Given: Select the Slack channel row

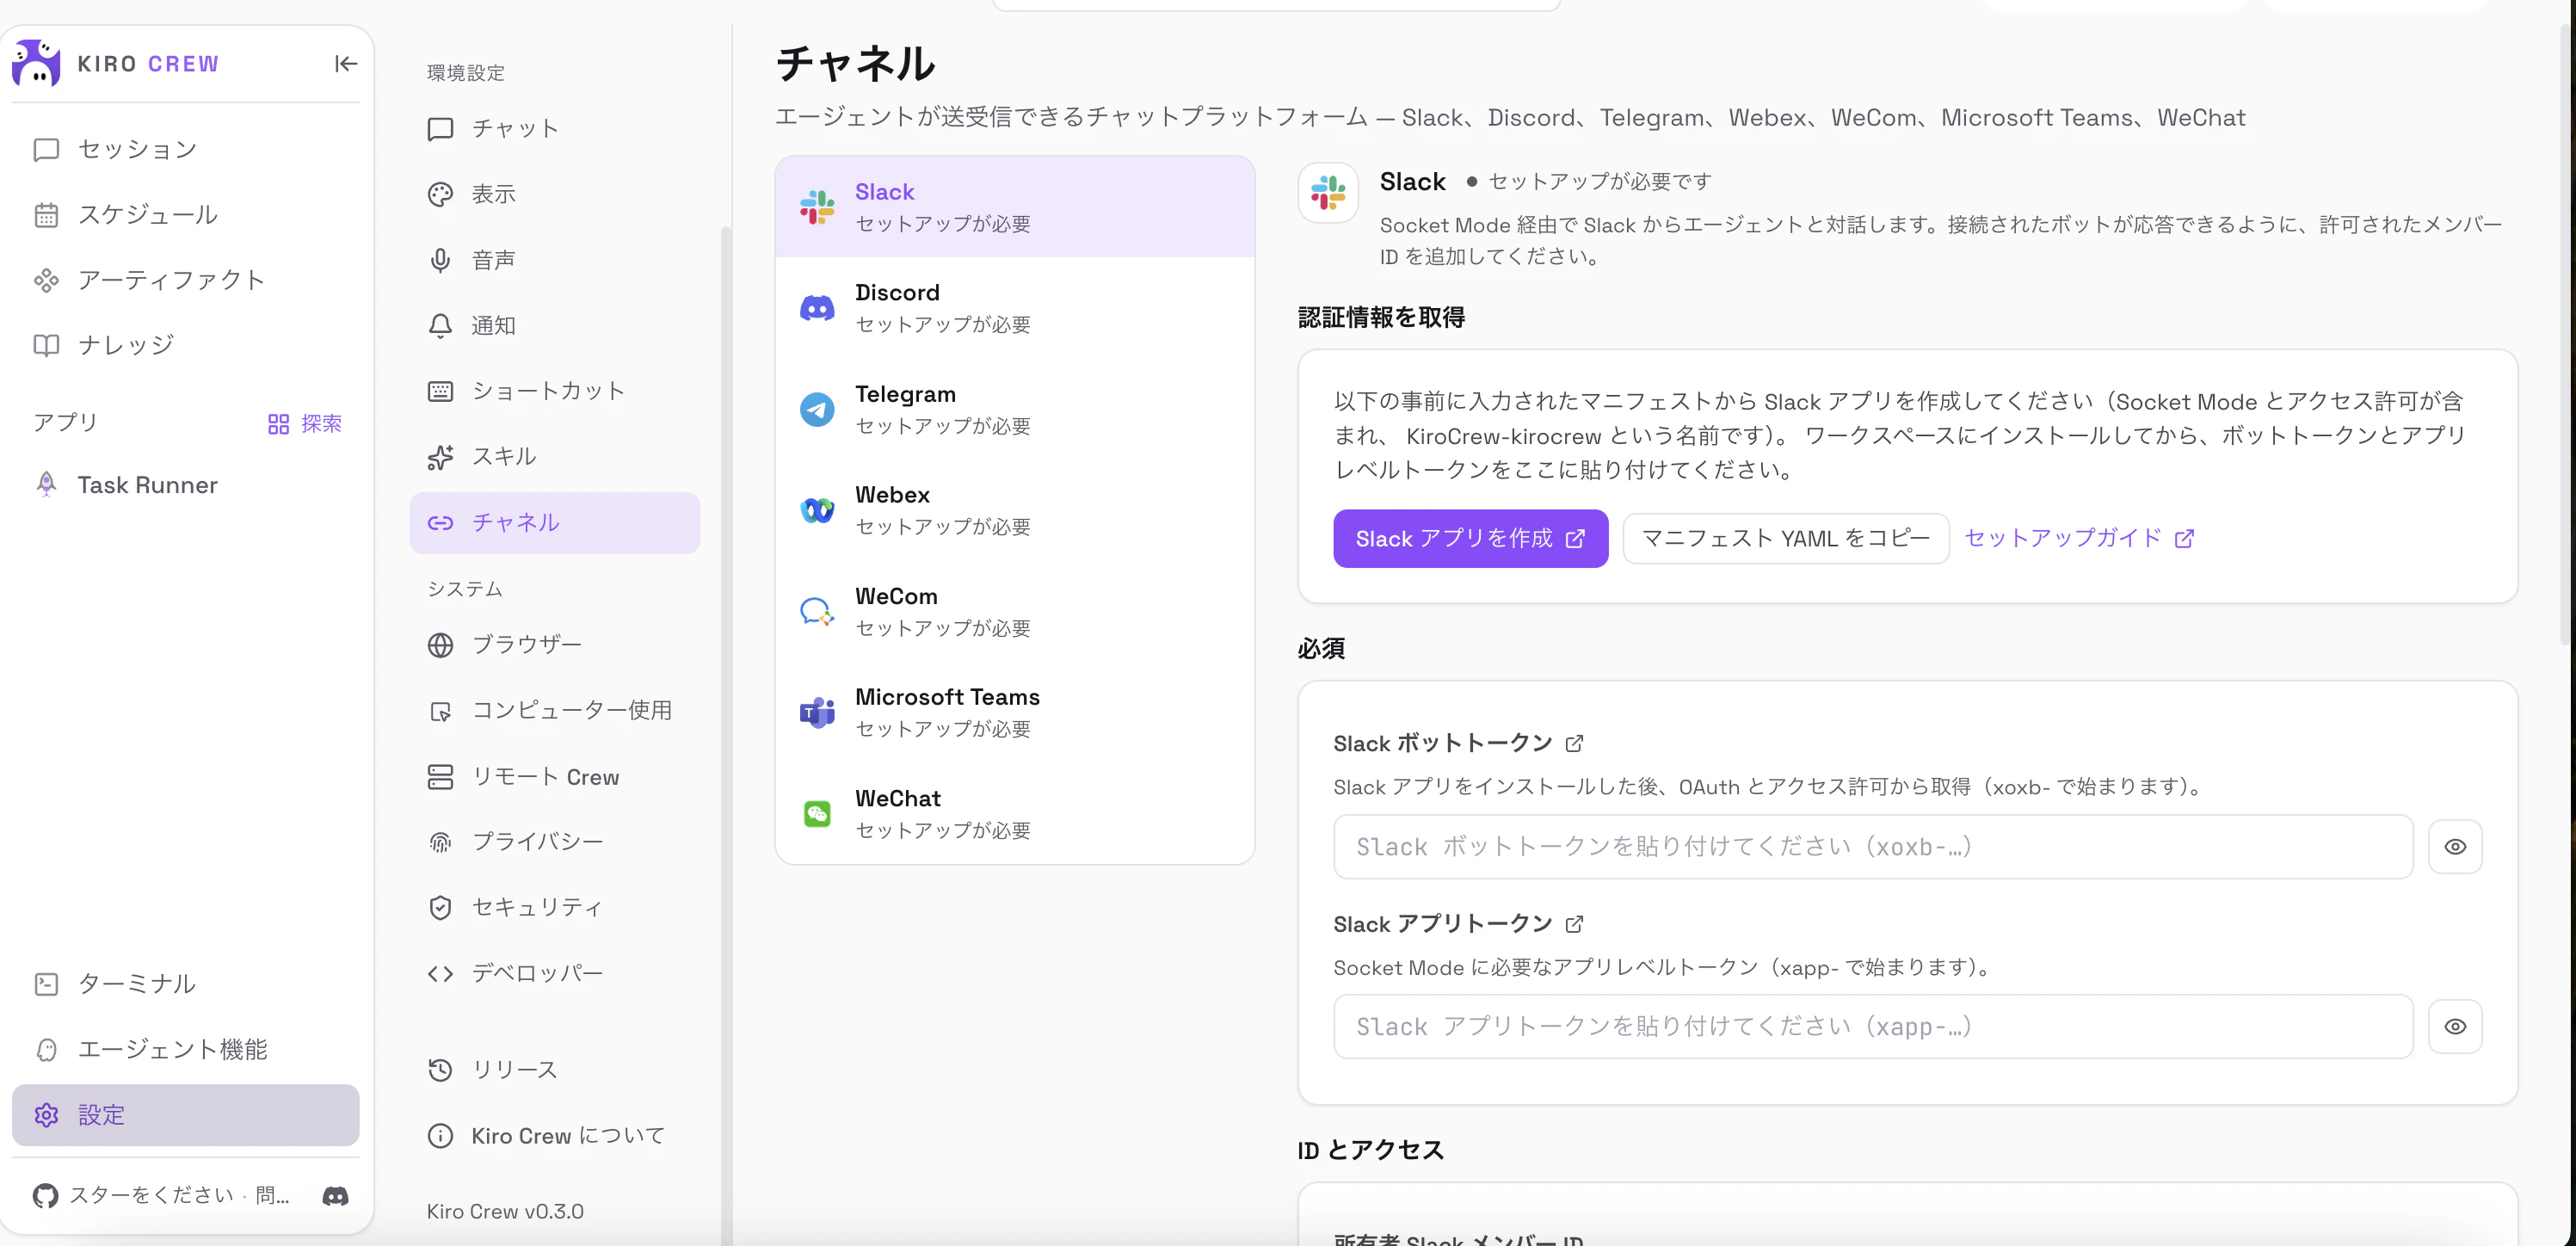Looking at the screenshot, I should (1015, 207).
